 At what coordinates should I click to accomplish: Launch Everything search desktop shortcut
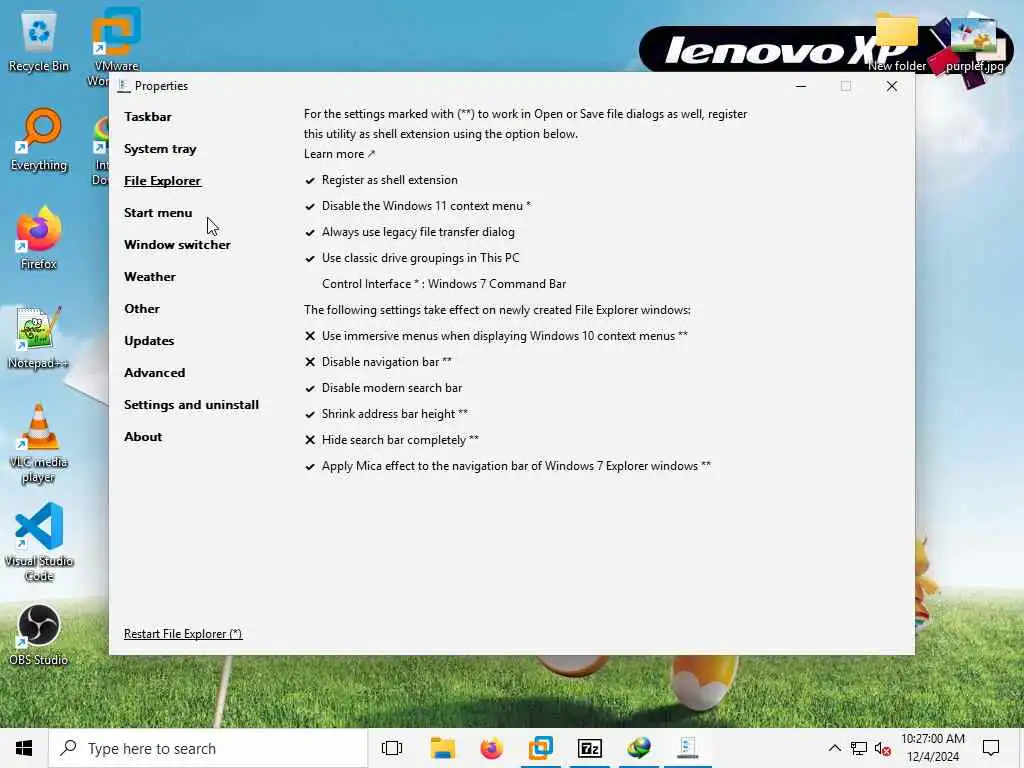tap(39, 140)
